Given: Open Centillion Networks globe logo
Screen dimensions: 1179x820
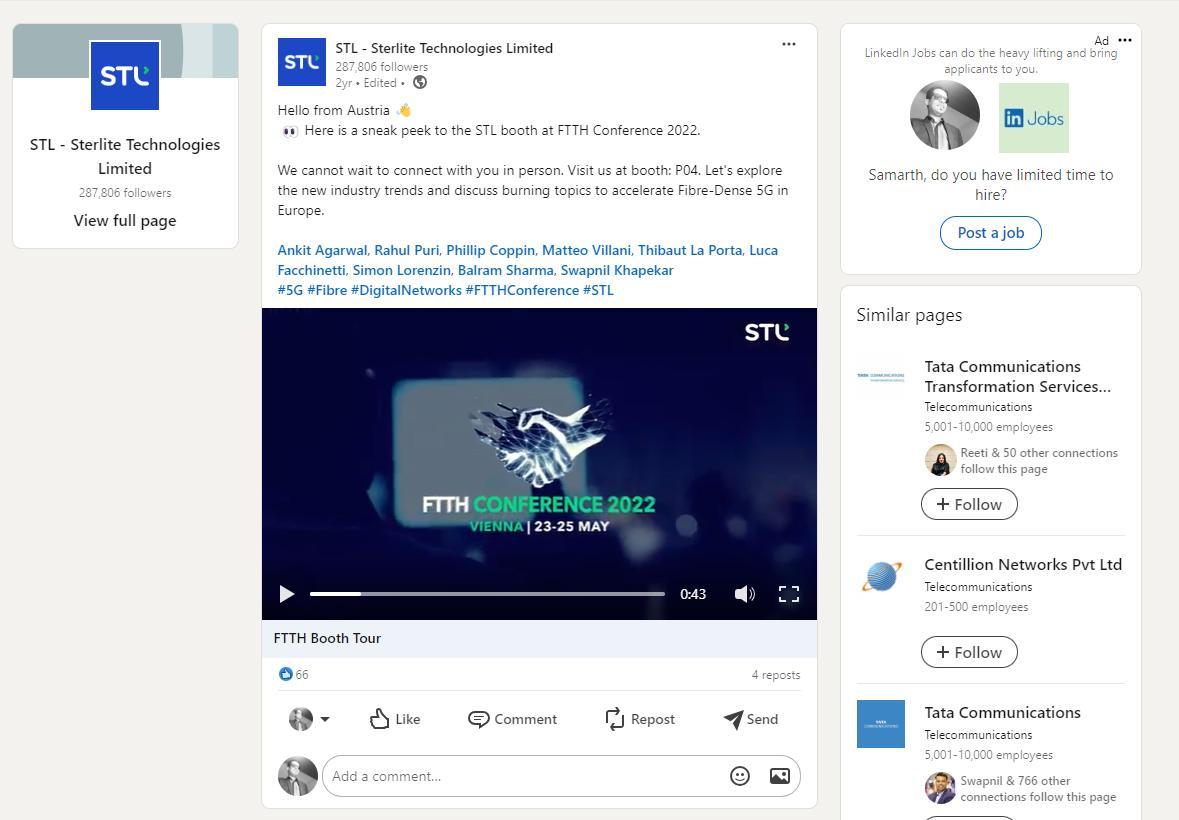Looking at the screenshot, I should (x=881, y=576).
